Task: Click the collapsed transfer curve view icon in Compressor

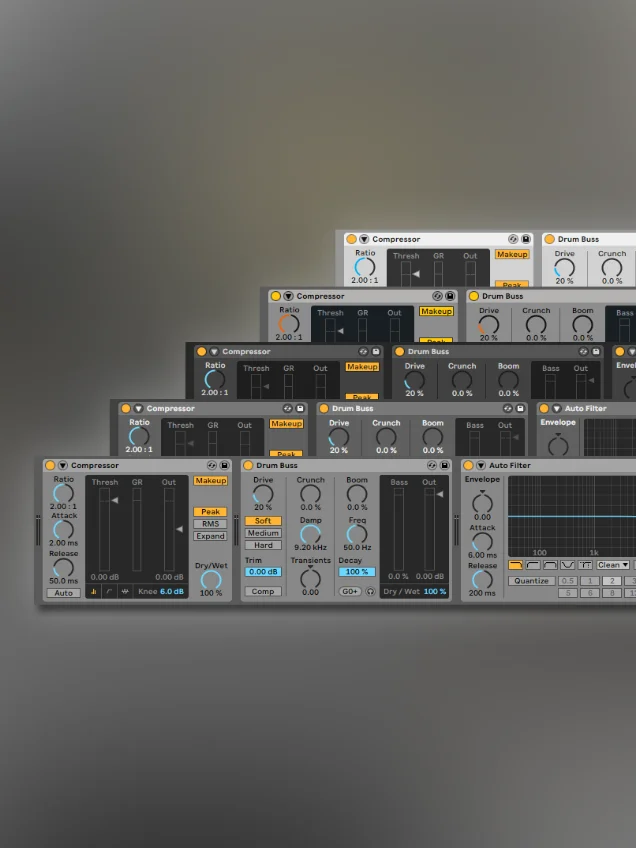Action: click(x=94, y=591)
